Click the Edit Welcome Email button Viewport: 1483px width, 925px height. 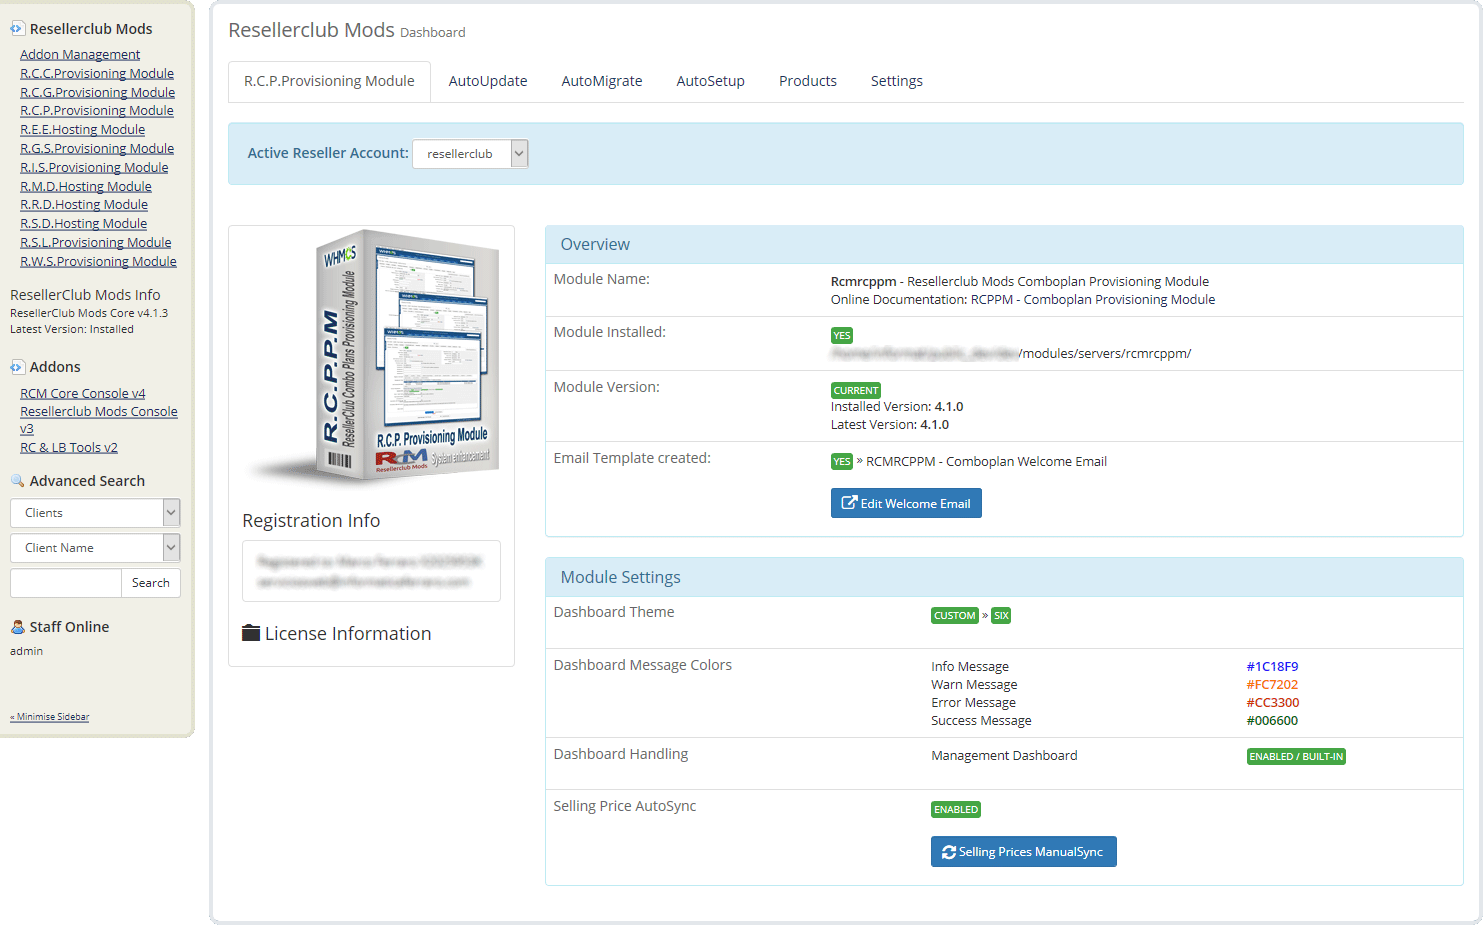point(906,503)
